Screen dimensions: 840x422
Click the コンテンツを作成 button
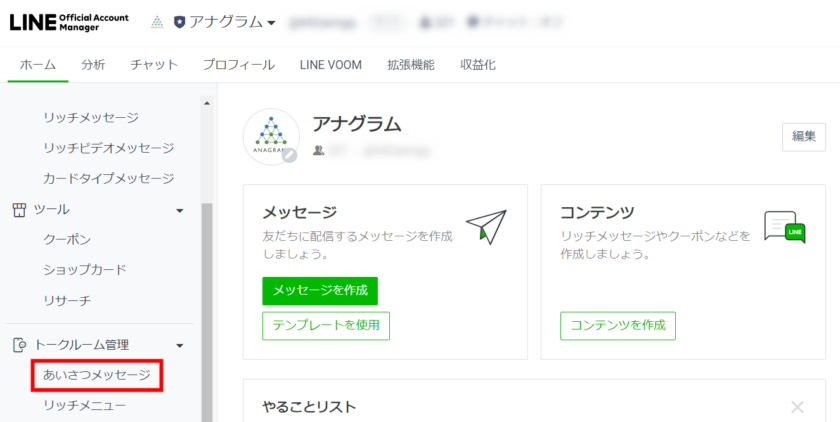pos(618,326)
